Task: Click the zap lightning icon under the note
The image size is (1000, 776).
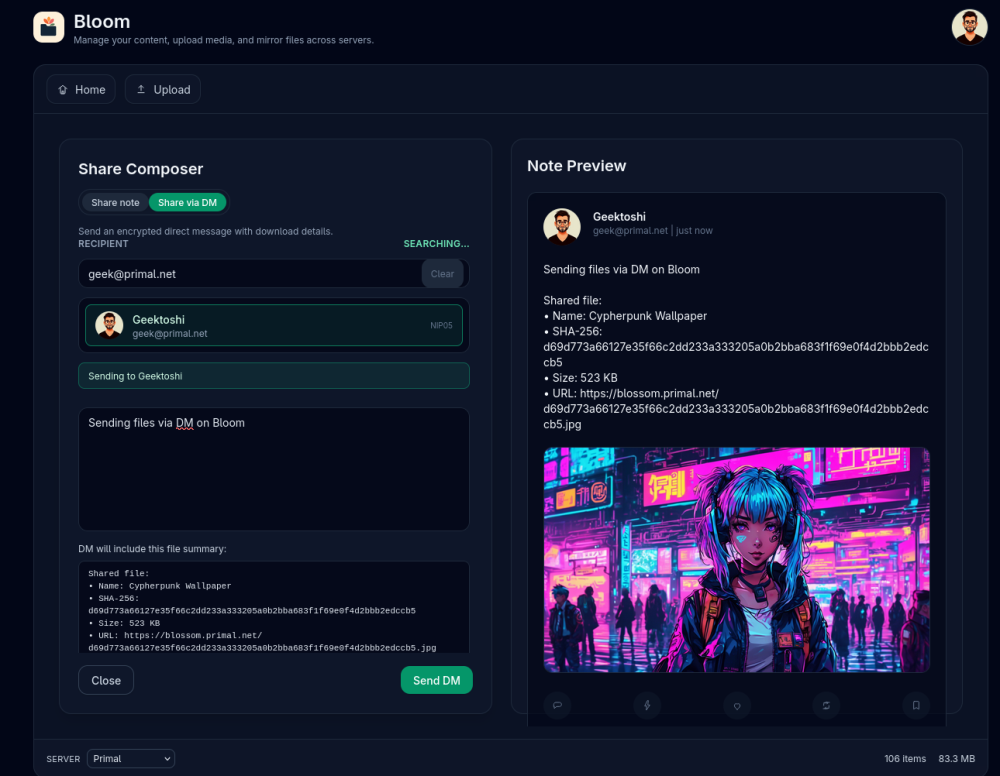Action: pos(647,705)
